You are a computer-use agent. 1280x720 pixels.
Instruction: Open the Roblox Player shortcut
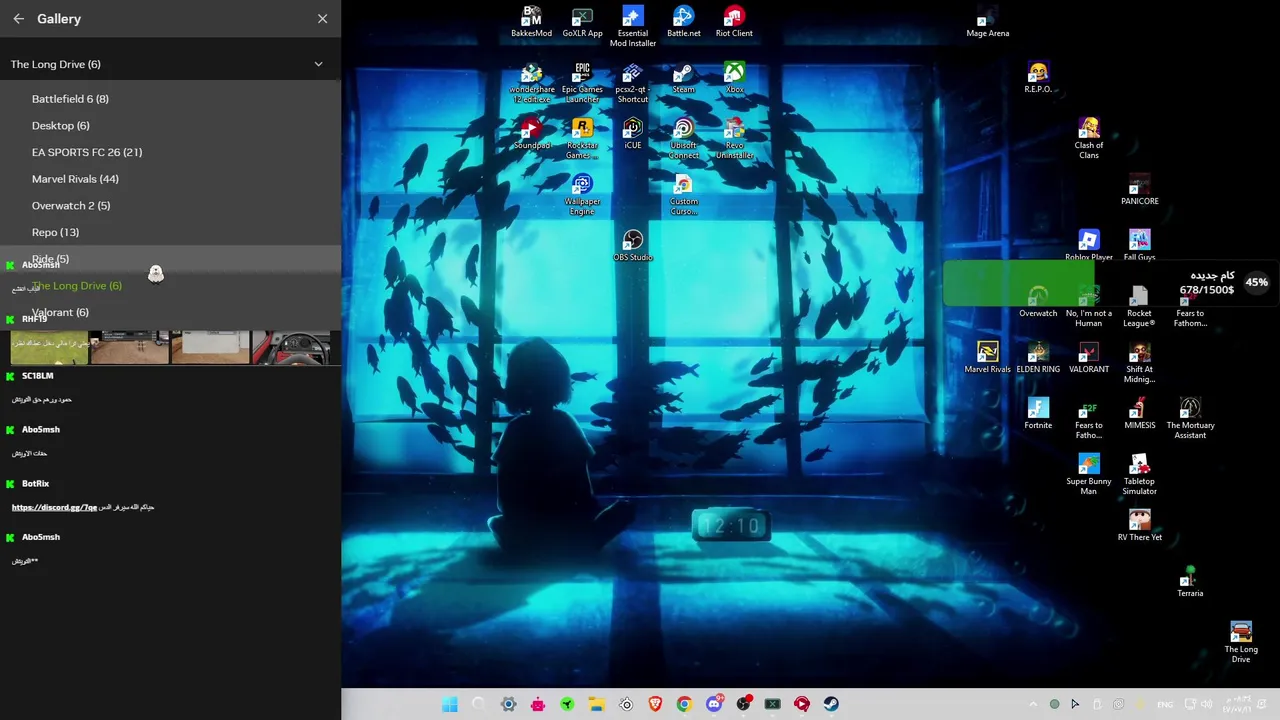[x=1089, y=245]
